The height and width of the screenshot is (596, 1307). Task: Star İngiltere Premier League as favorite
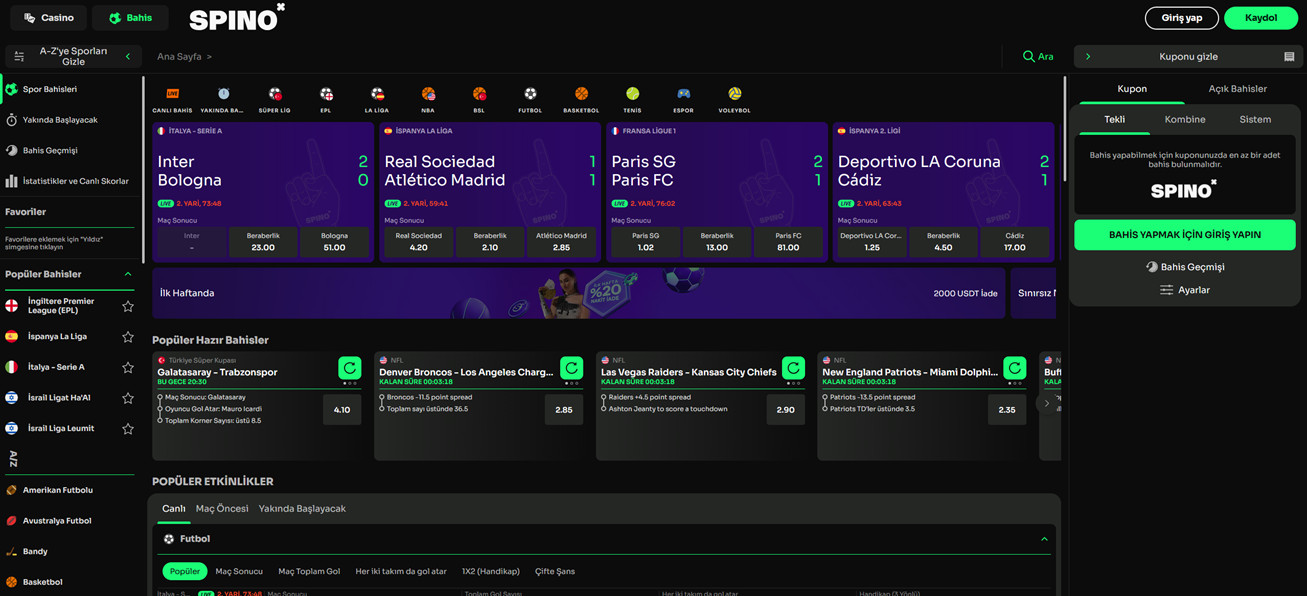[127, 307]
